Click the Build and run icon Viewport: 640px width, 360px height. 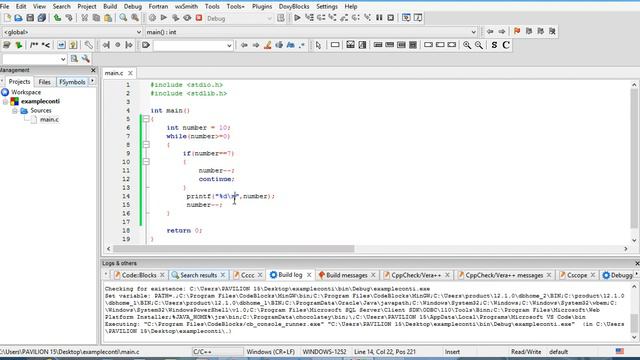176,18
